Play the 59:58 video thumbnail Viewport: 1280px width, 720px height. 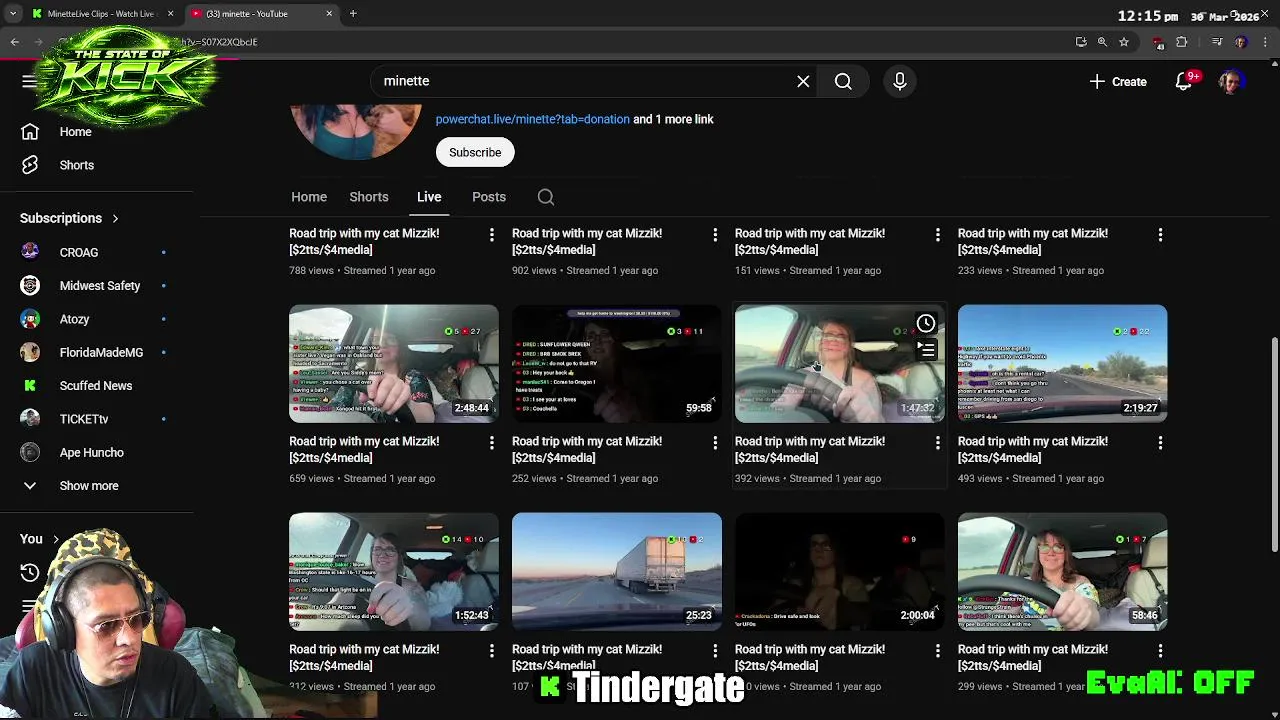coord(617,363)
